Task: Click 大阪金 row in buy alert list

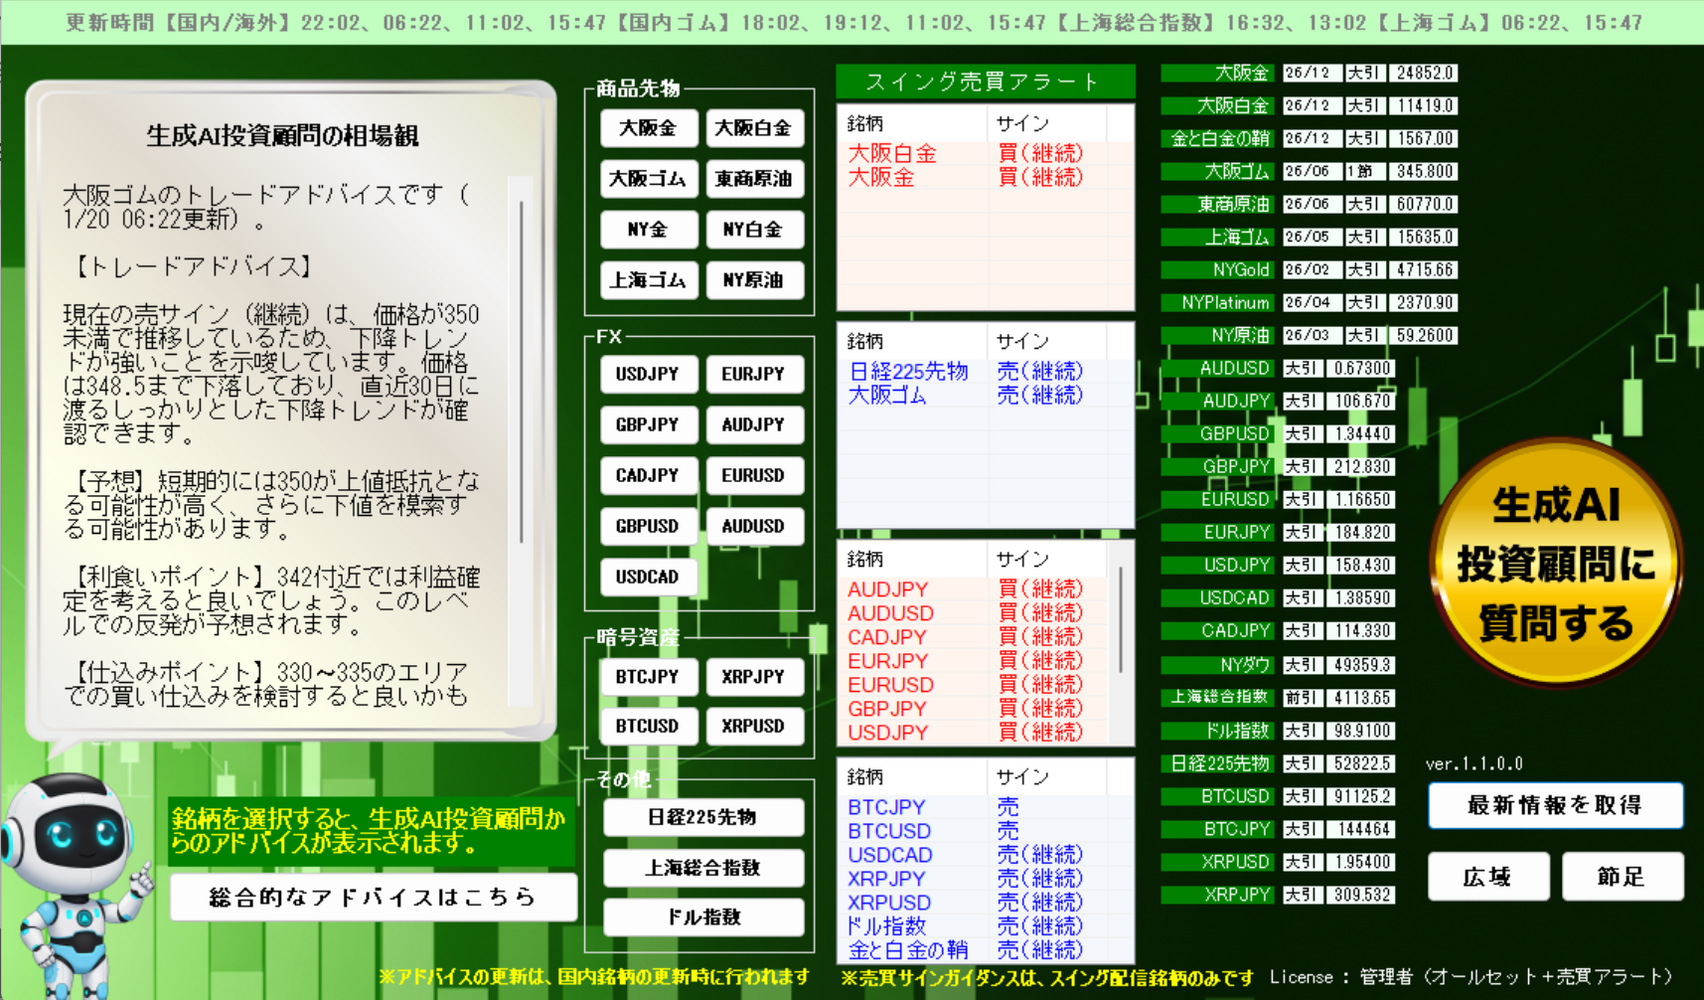Action: [x=985, y=177]
